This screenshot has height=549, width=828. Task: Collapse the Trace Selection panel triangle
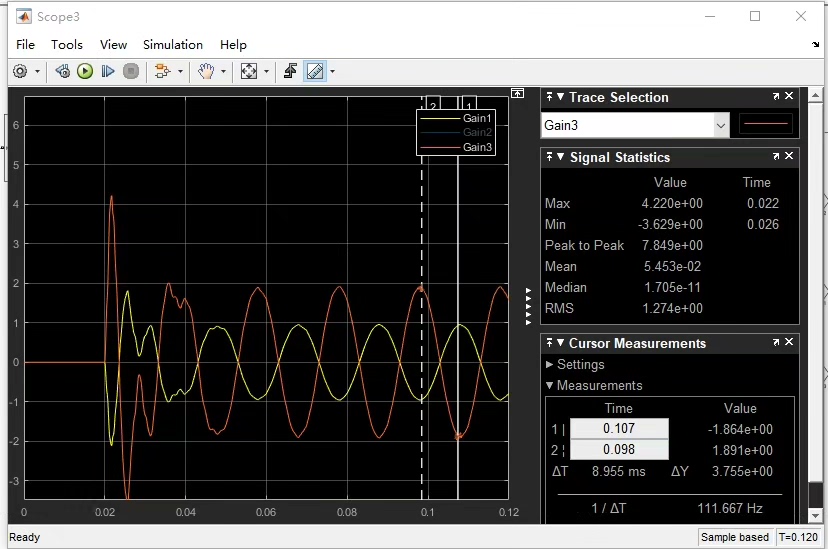pos(561,97)
